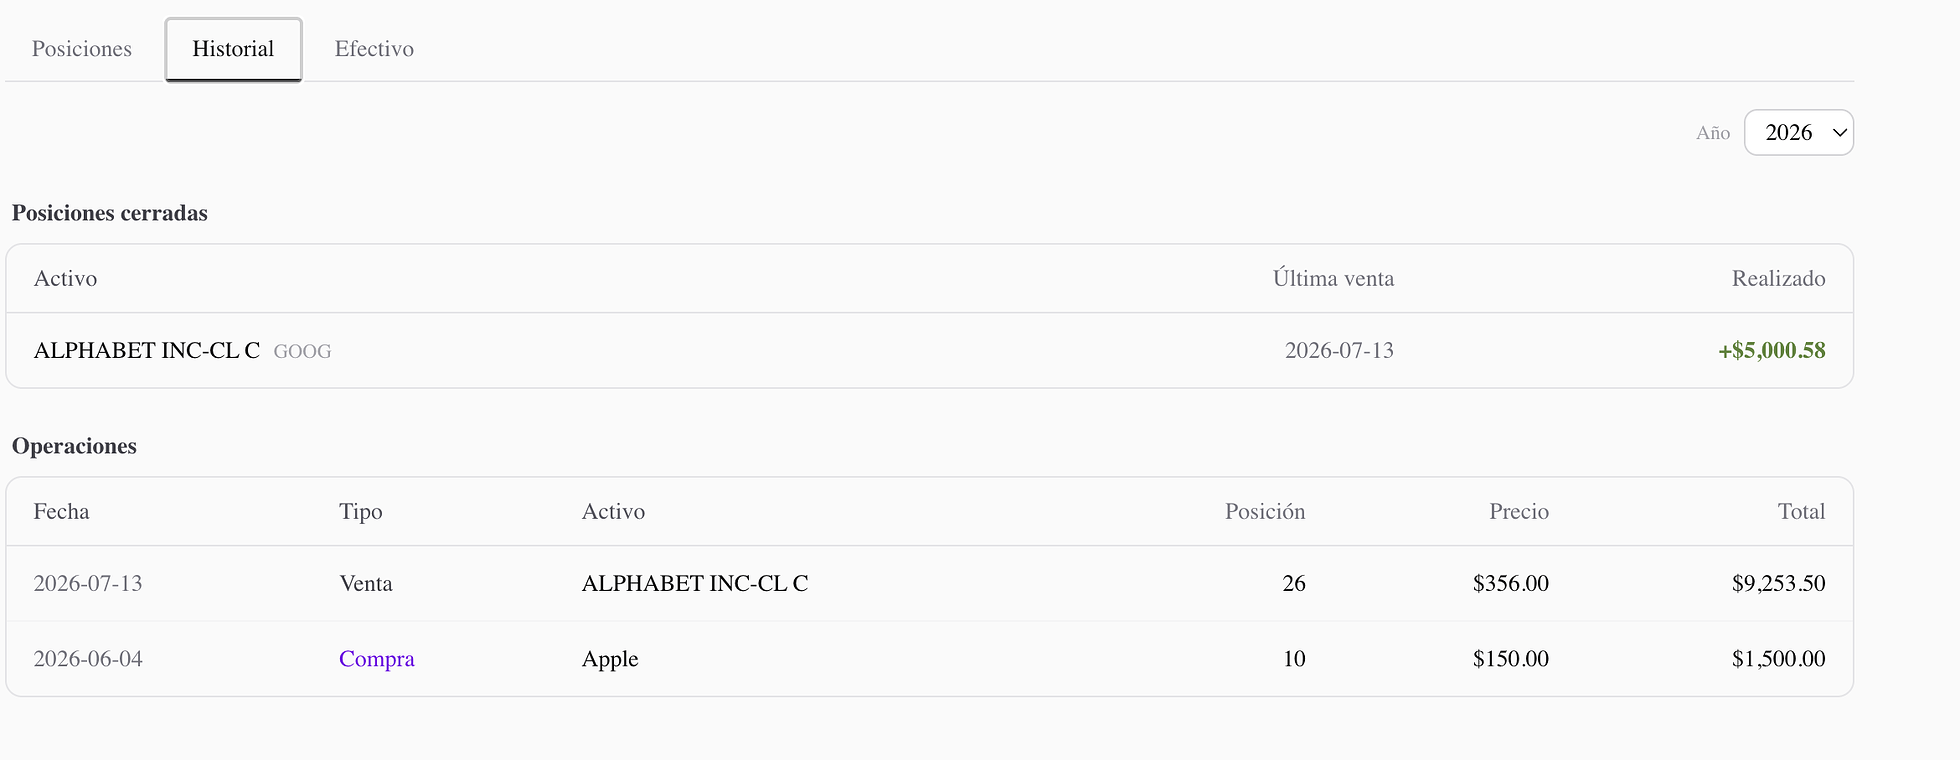The height and width of the screenshot is (760, 1960).
Task: Click the +$5,000.58 realized gain value
Action: pos(1771,350)
